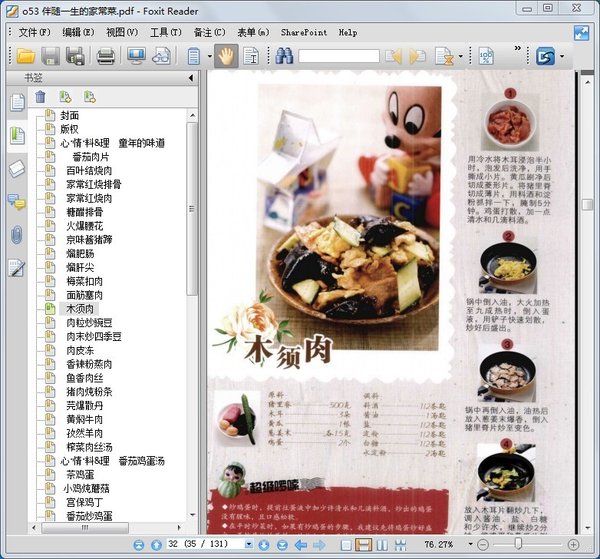Print the document via printer icon

(x=106, y=56)
